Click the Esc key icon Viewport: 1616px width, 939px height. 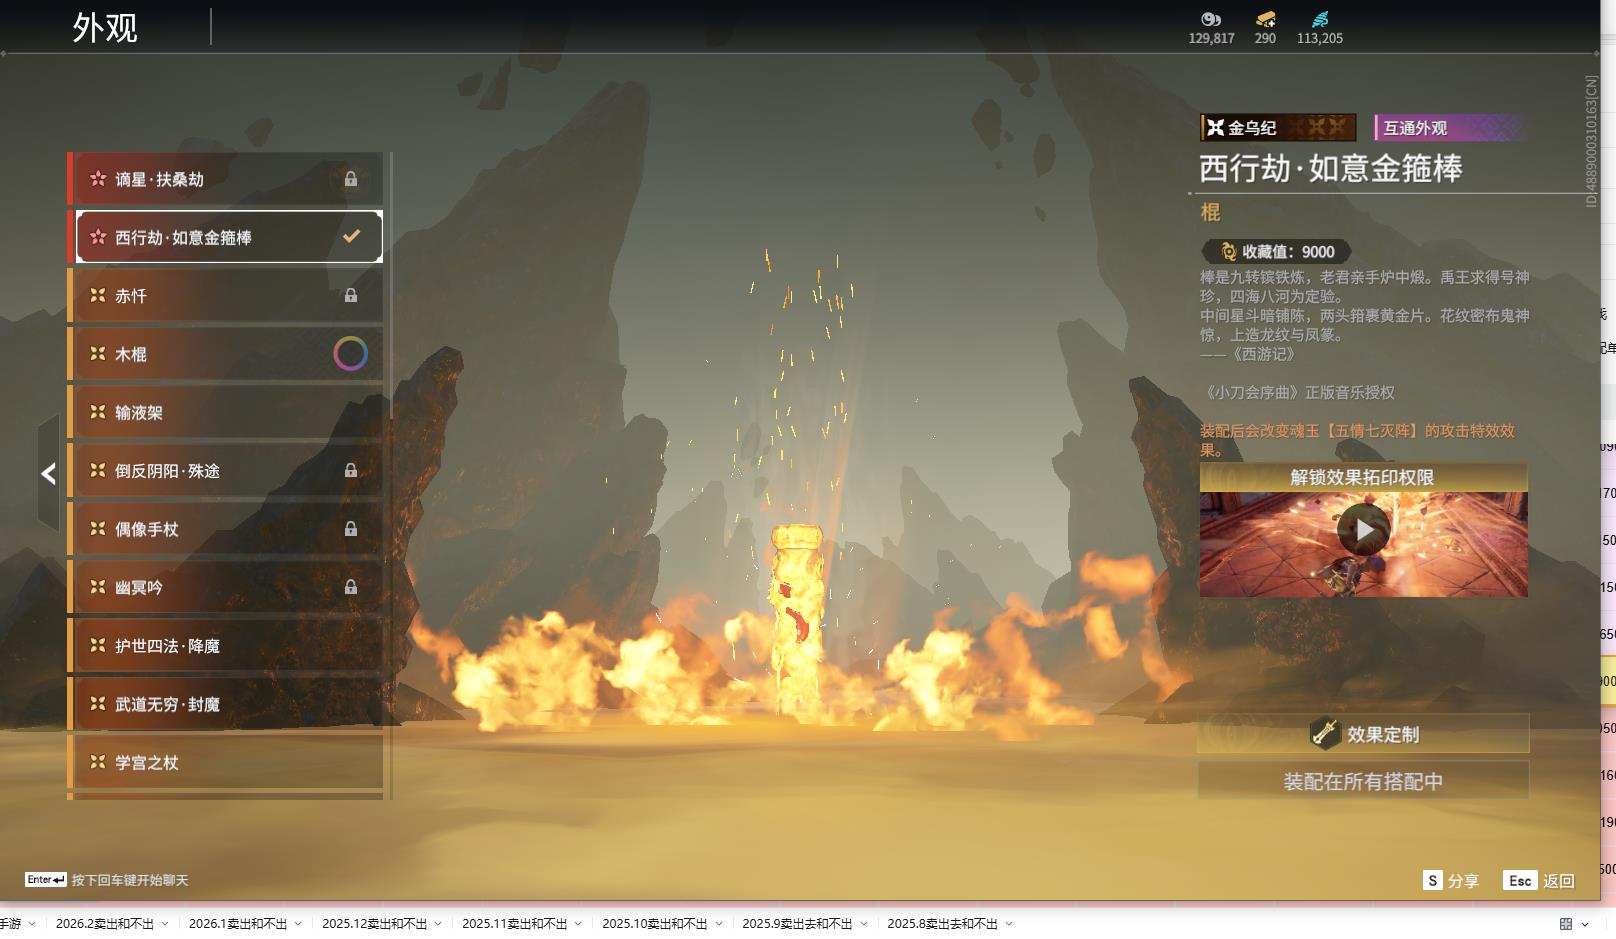pos(1520,881)
